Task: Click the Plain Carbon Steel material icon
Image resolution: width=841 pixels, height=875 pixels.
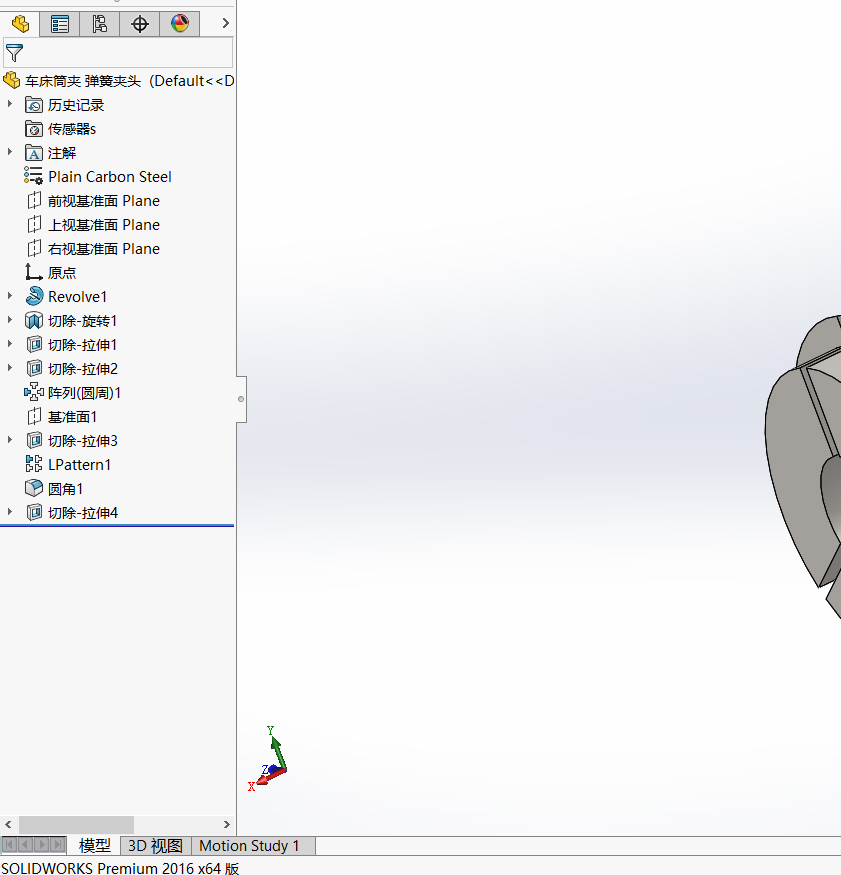Action: pyautogui.click(x=33, y=176)
